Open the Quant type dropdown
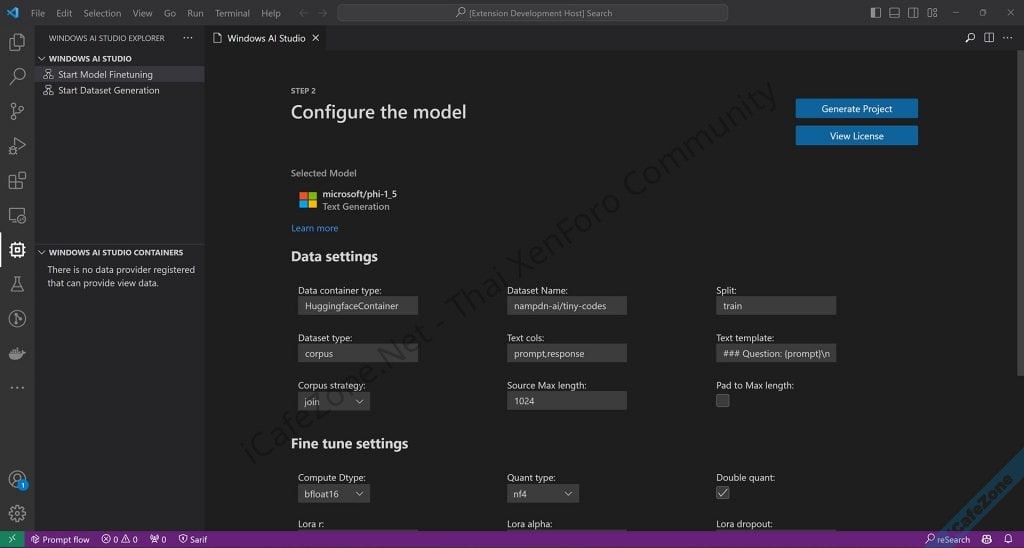 [542, 493]
